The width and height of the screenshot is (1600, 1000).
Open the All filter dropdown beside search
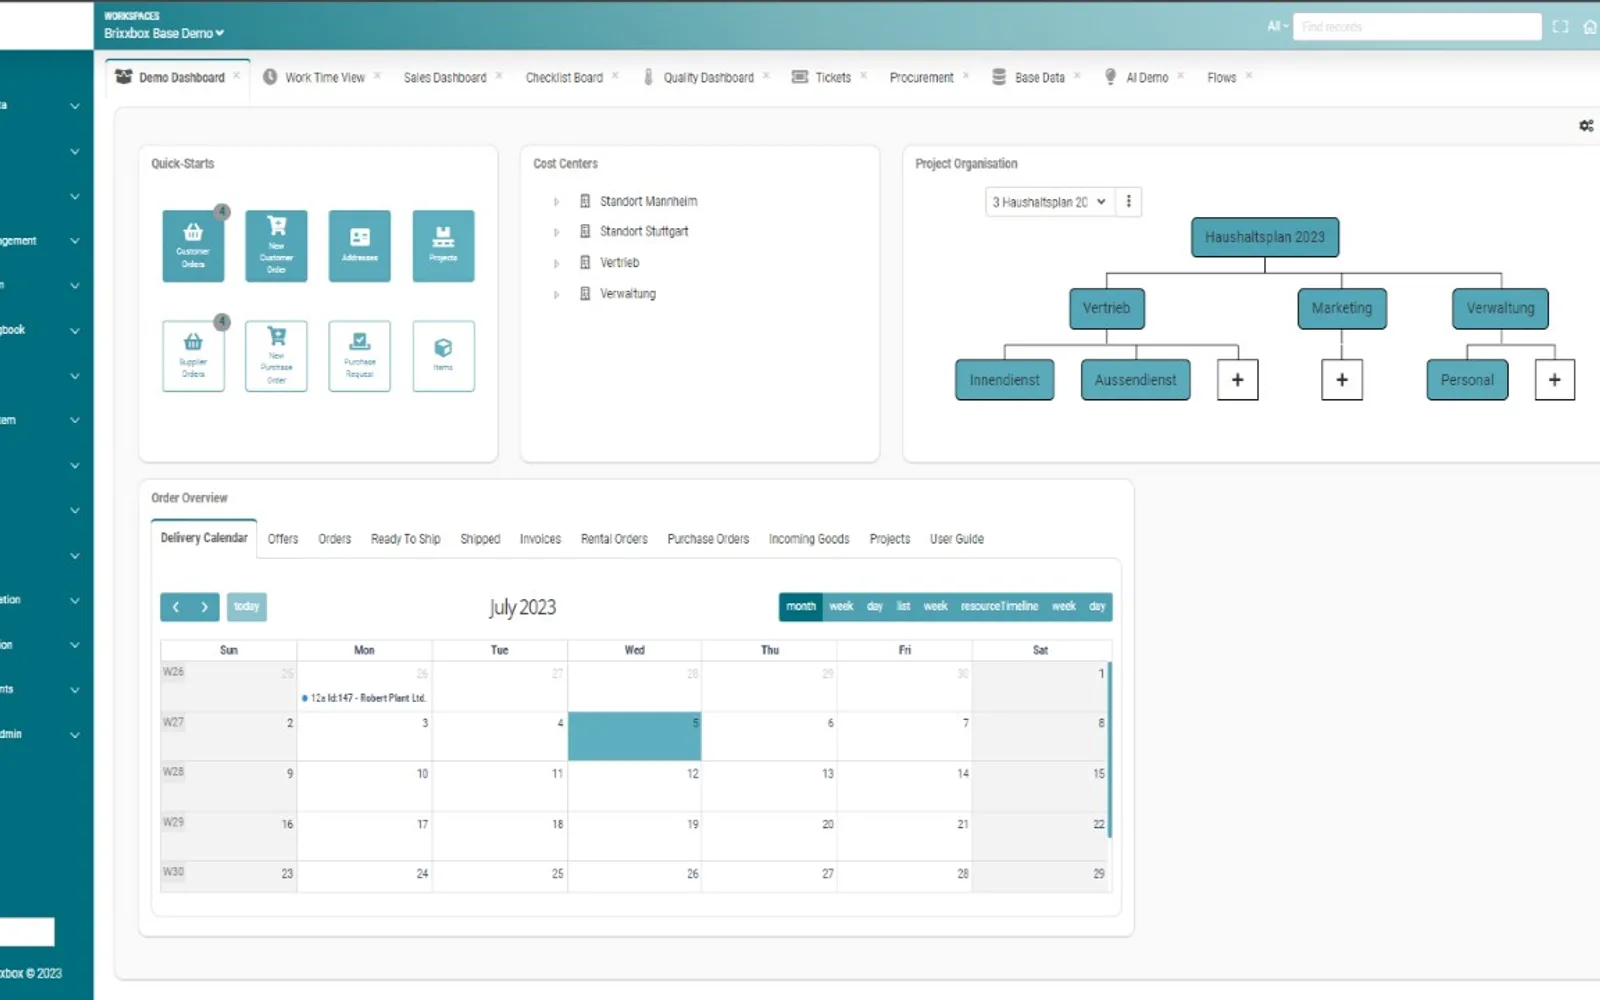pos(1278,26)
